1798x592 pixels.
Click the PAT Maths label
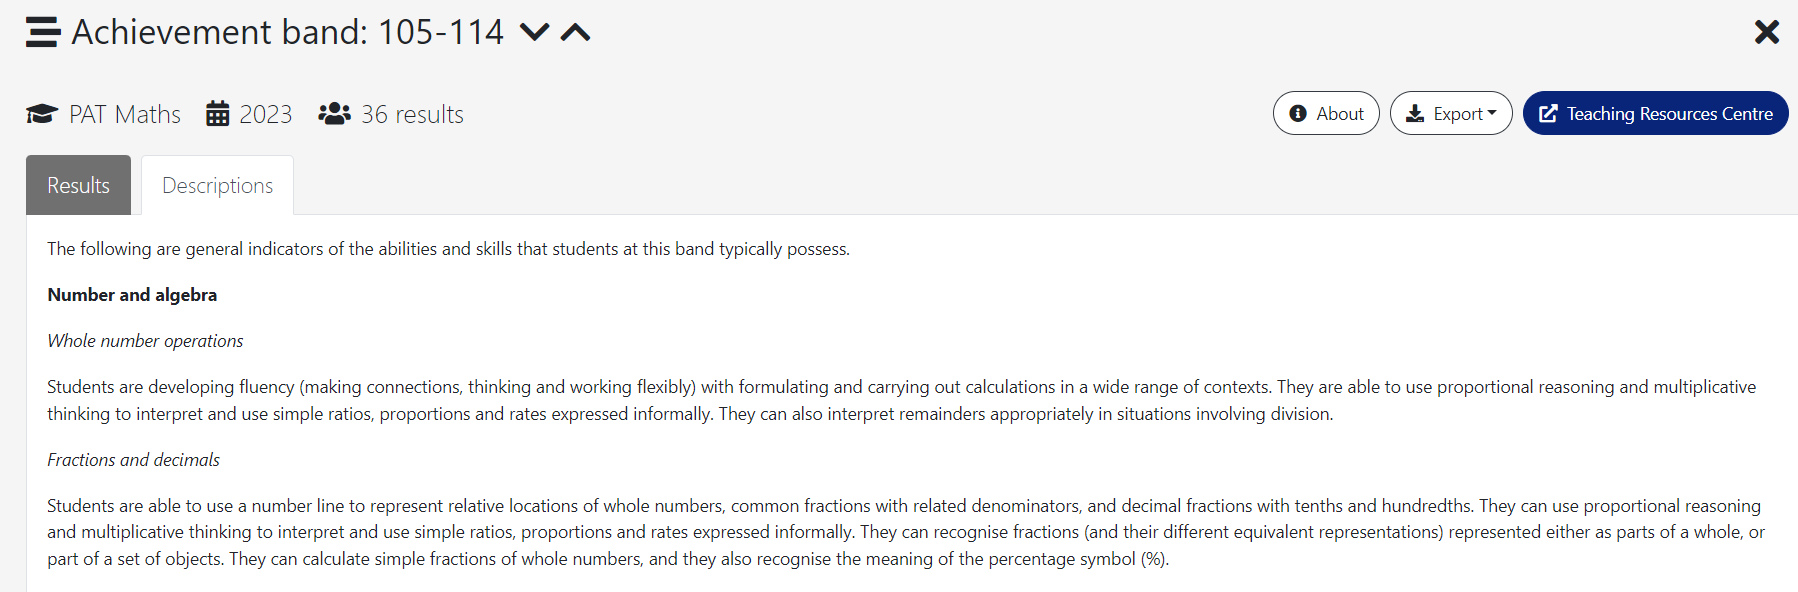[125, 114]
